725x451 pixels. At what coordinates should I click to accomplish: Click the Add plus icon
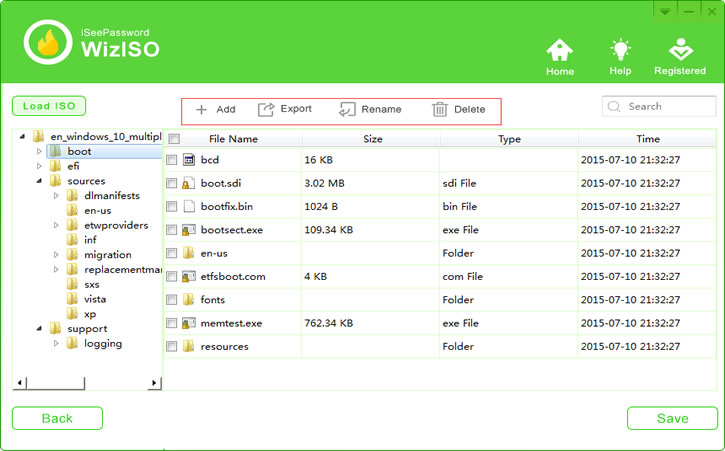(x=201, y=110)
